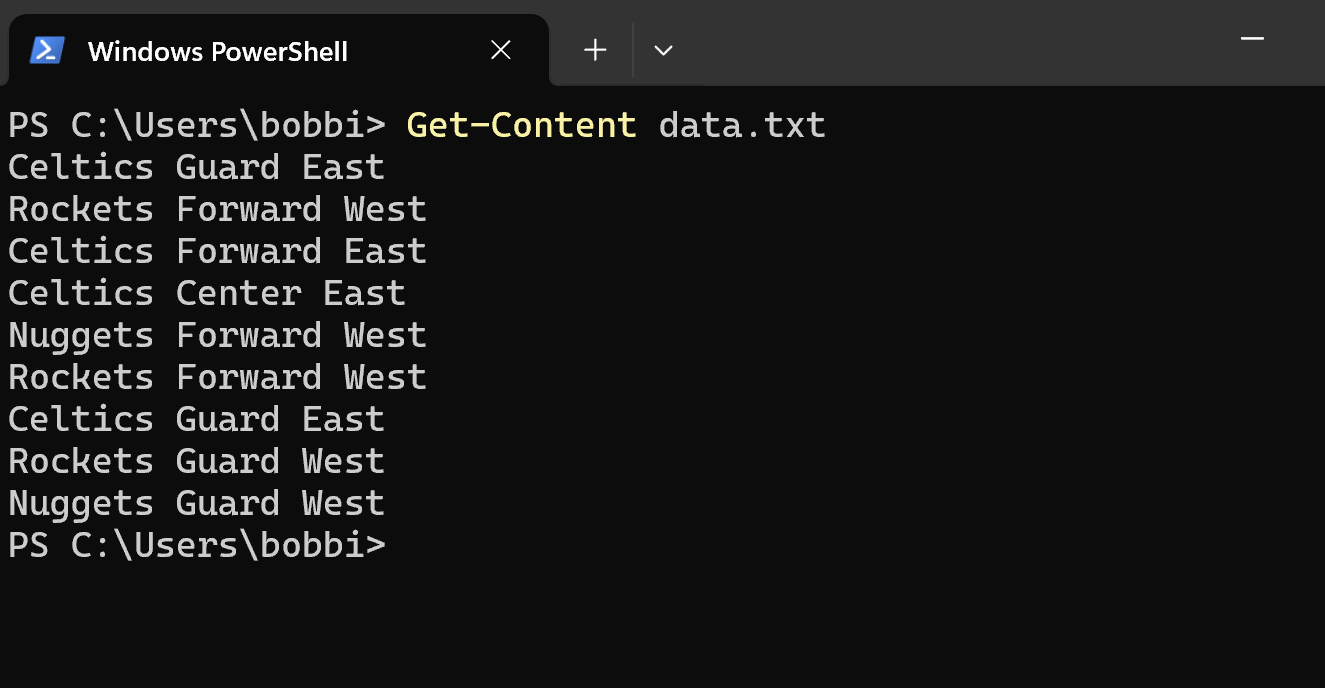Click the active PS C:\Users\bobbi prompt
Image resolution: width=1325 pixels, height=688 pixels.
coord(196,544)
